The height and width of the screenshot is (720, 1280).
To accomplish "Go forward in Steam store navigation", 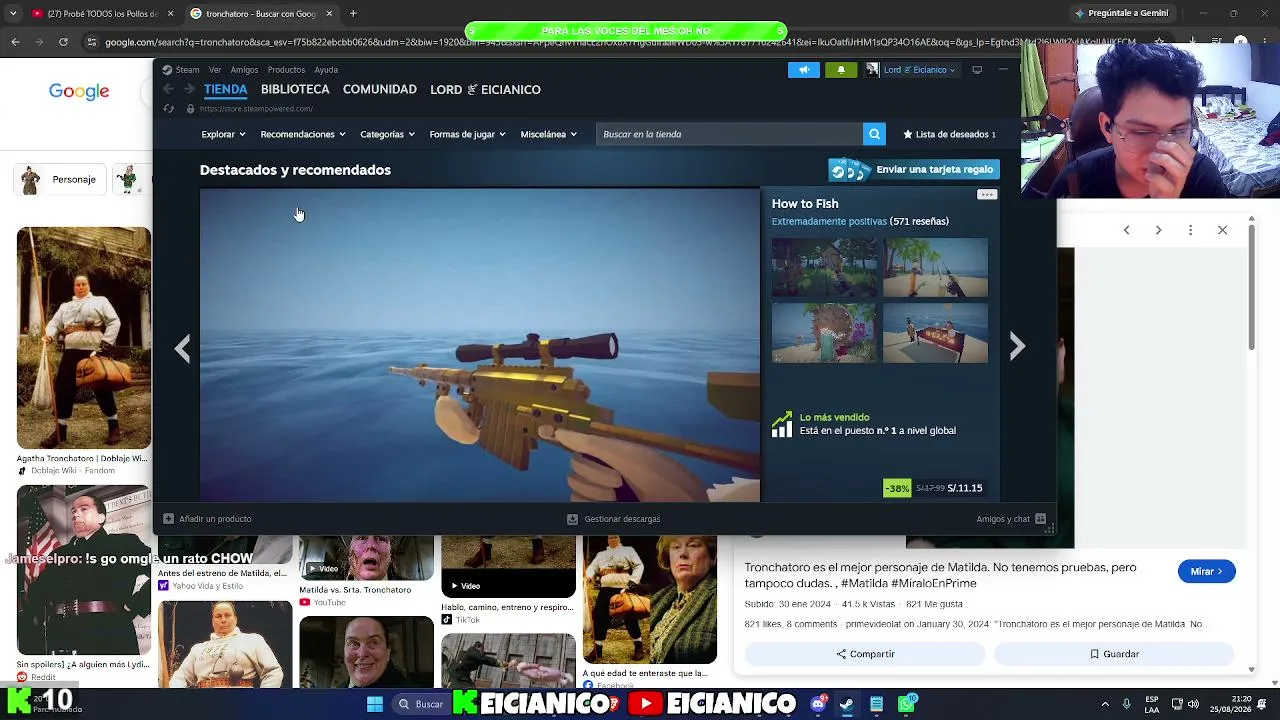I will [x=188, y=90].
